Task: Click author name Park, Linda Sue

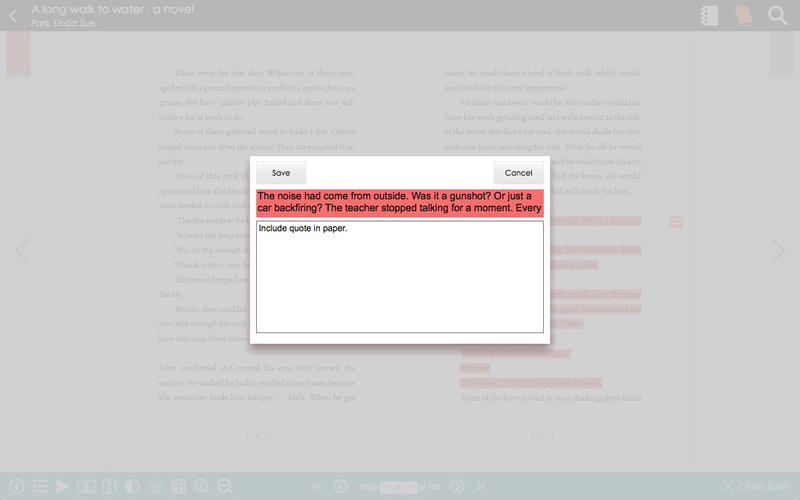Action: click(x=63, y=23)
